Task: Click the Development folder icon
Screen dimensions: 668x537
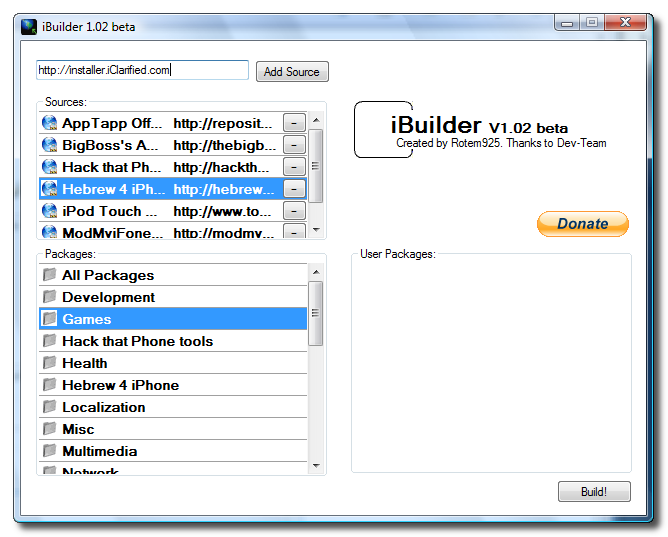Action: [49, 297]
